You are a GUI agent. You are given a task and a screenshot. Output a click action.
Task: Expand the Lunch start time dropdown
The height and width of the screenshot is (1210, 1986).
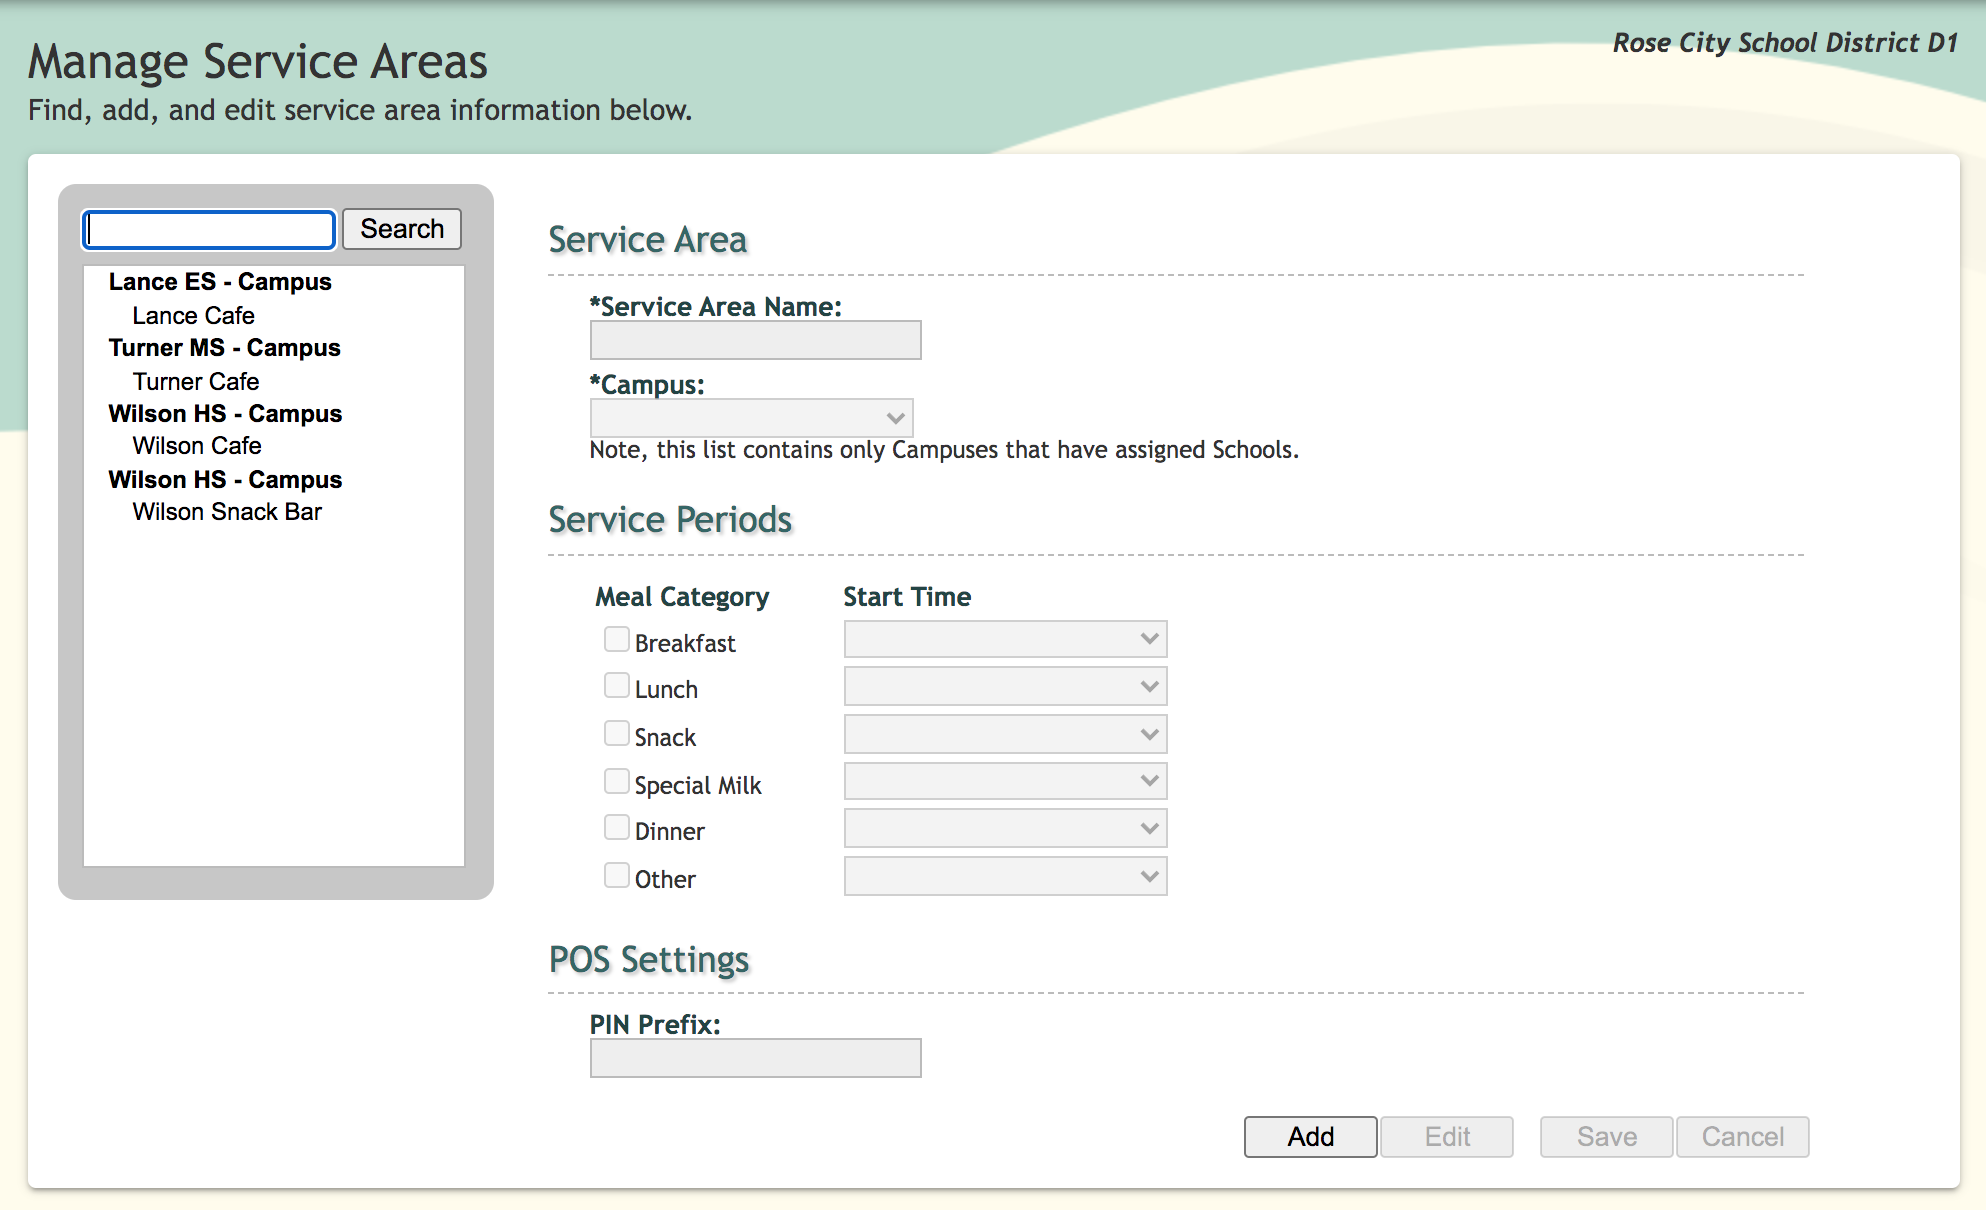(x=1005, y=687)
